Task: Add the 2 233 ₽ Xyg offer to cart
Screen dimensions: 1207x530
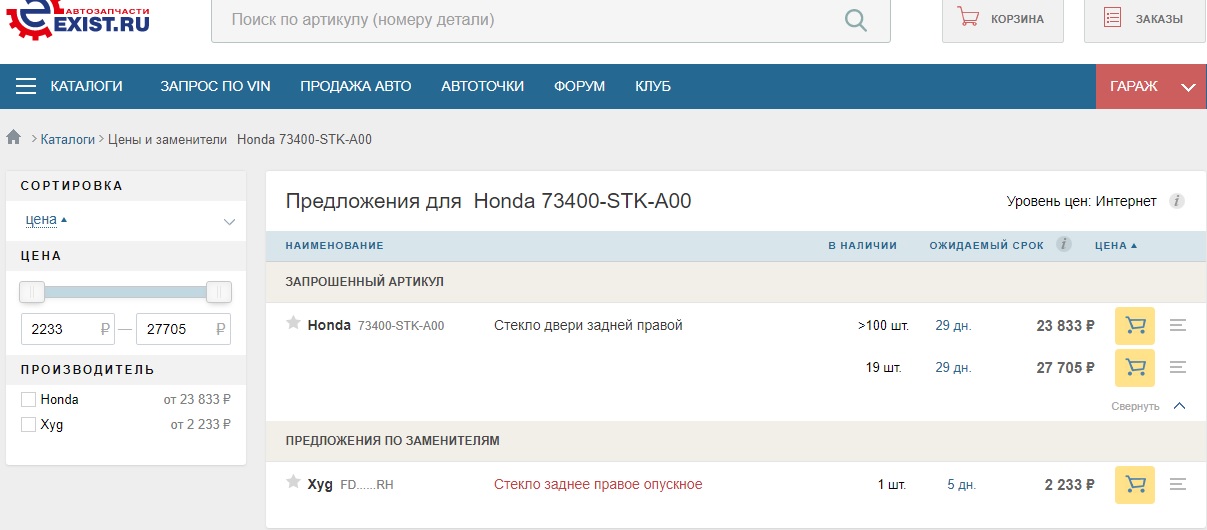Action: pyautogui.click(x=1135, y=485)
